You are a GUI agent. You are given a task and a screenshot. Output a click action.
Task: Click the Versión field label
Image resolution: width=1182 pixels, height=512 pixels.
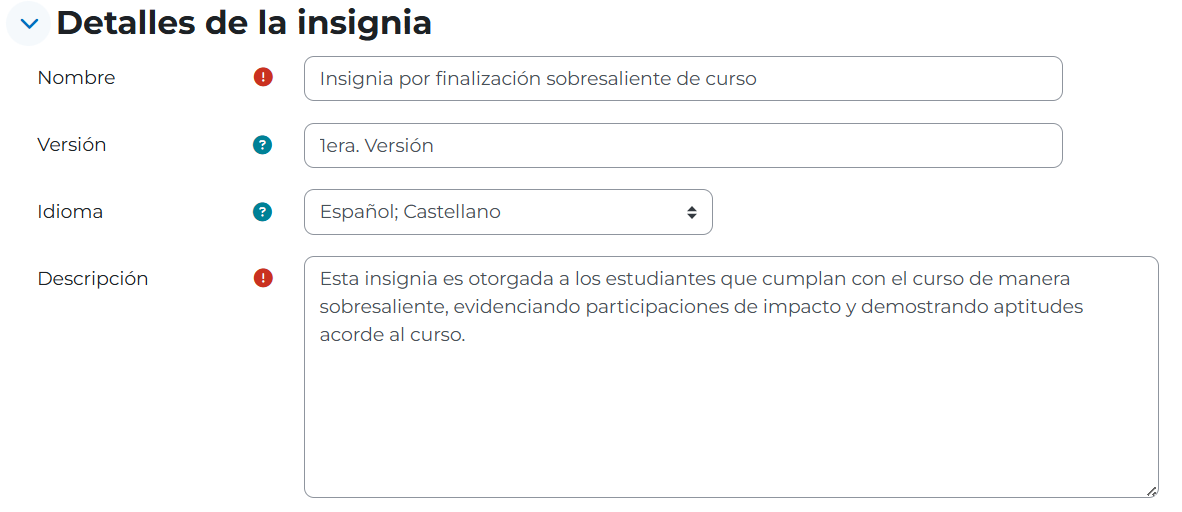point(72,145)
